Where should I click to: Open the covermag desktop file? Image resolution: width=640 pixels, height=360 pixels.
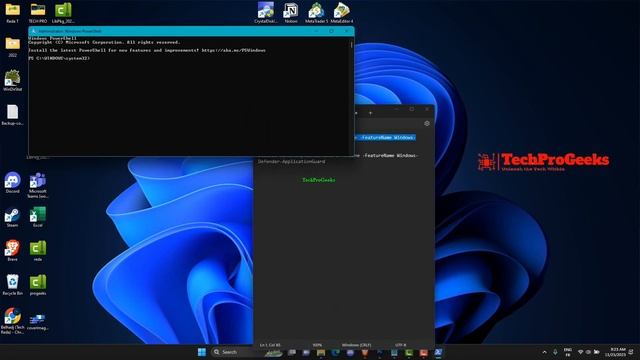[38, 321]
